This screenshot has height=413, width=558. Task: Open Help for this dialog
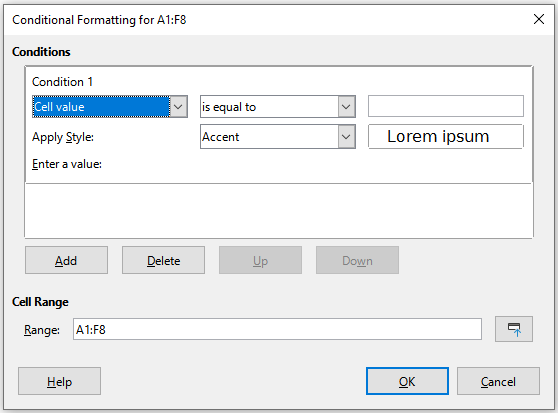pyautogui.click(x=59, y=381)
